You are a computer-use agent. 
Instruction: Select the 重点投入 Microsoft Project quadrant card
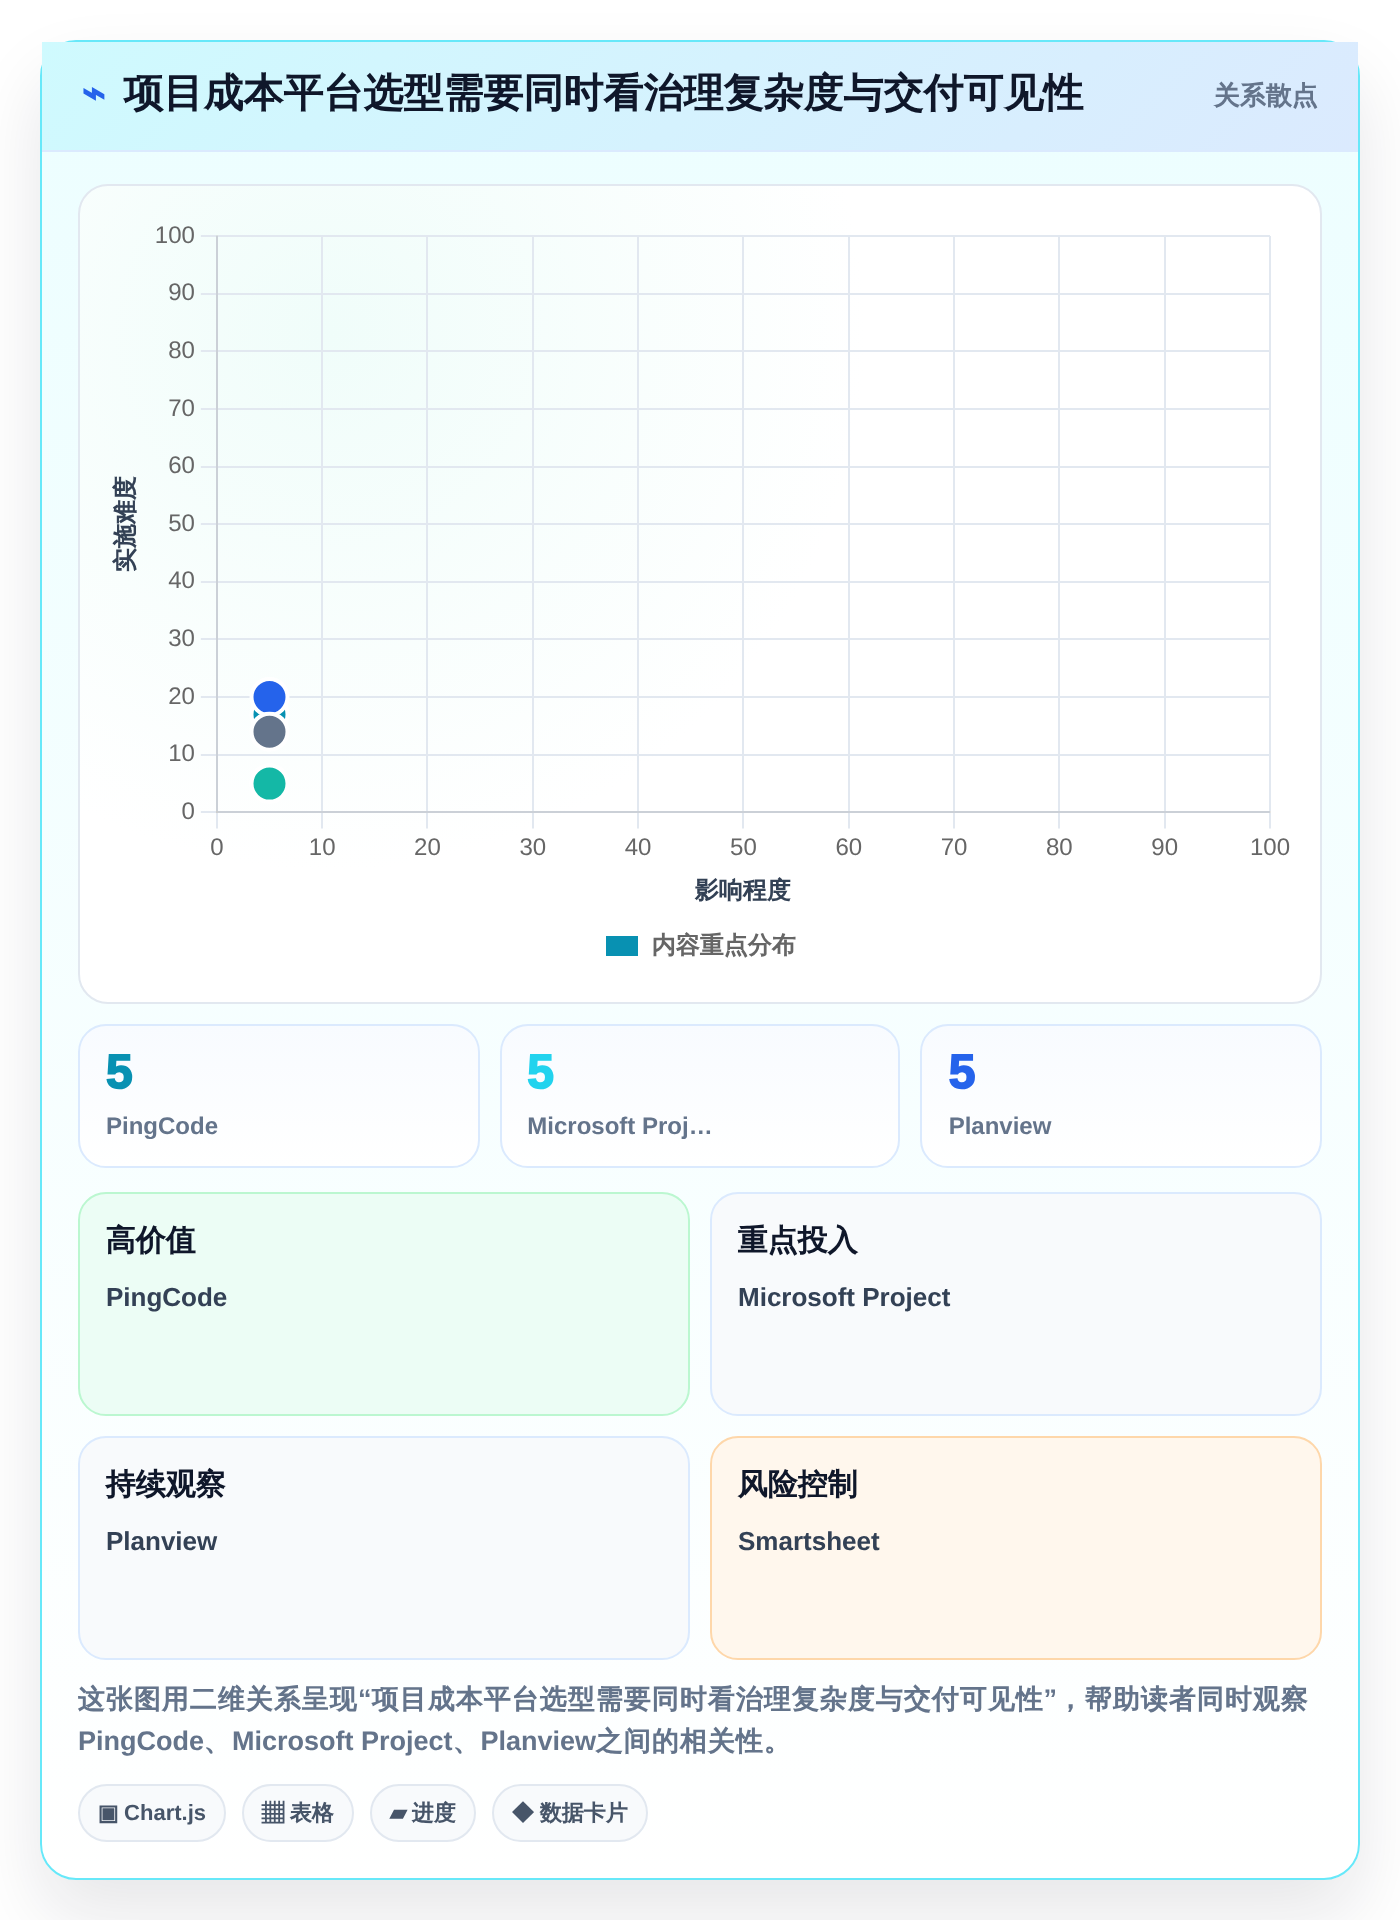coord(1016,1304)
